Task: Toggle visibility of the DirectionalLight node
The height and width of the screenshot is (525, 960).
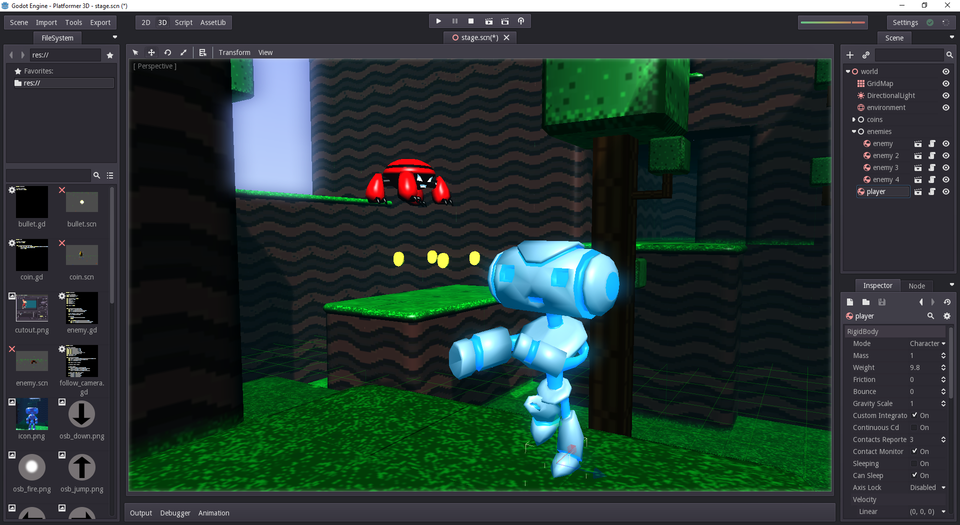Action: pyautogui.click(x=946, y=96)
